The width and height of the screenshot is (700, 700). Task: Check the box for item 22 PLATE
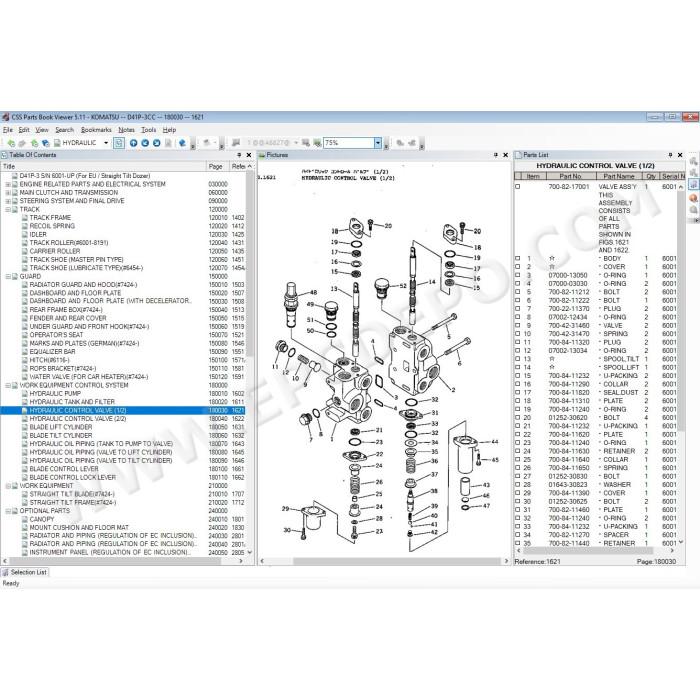pos(518,434)
